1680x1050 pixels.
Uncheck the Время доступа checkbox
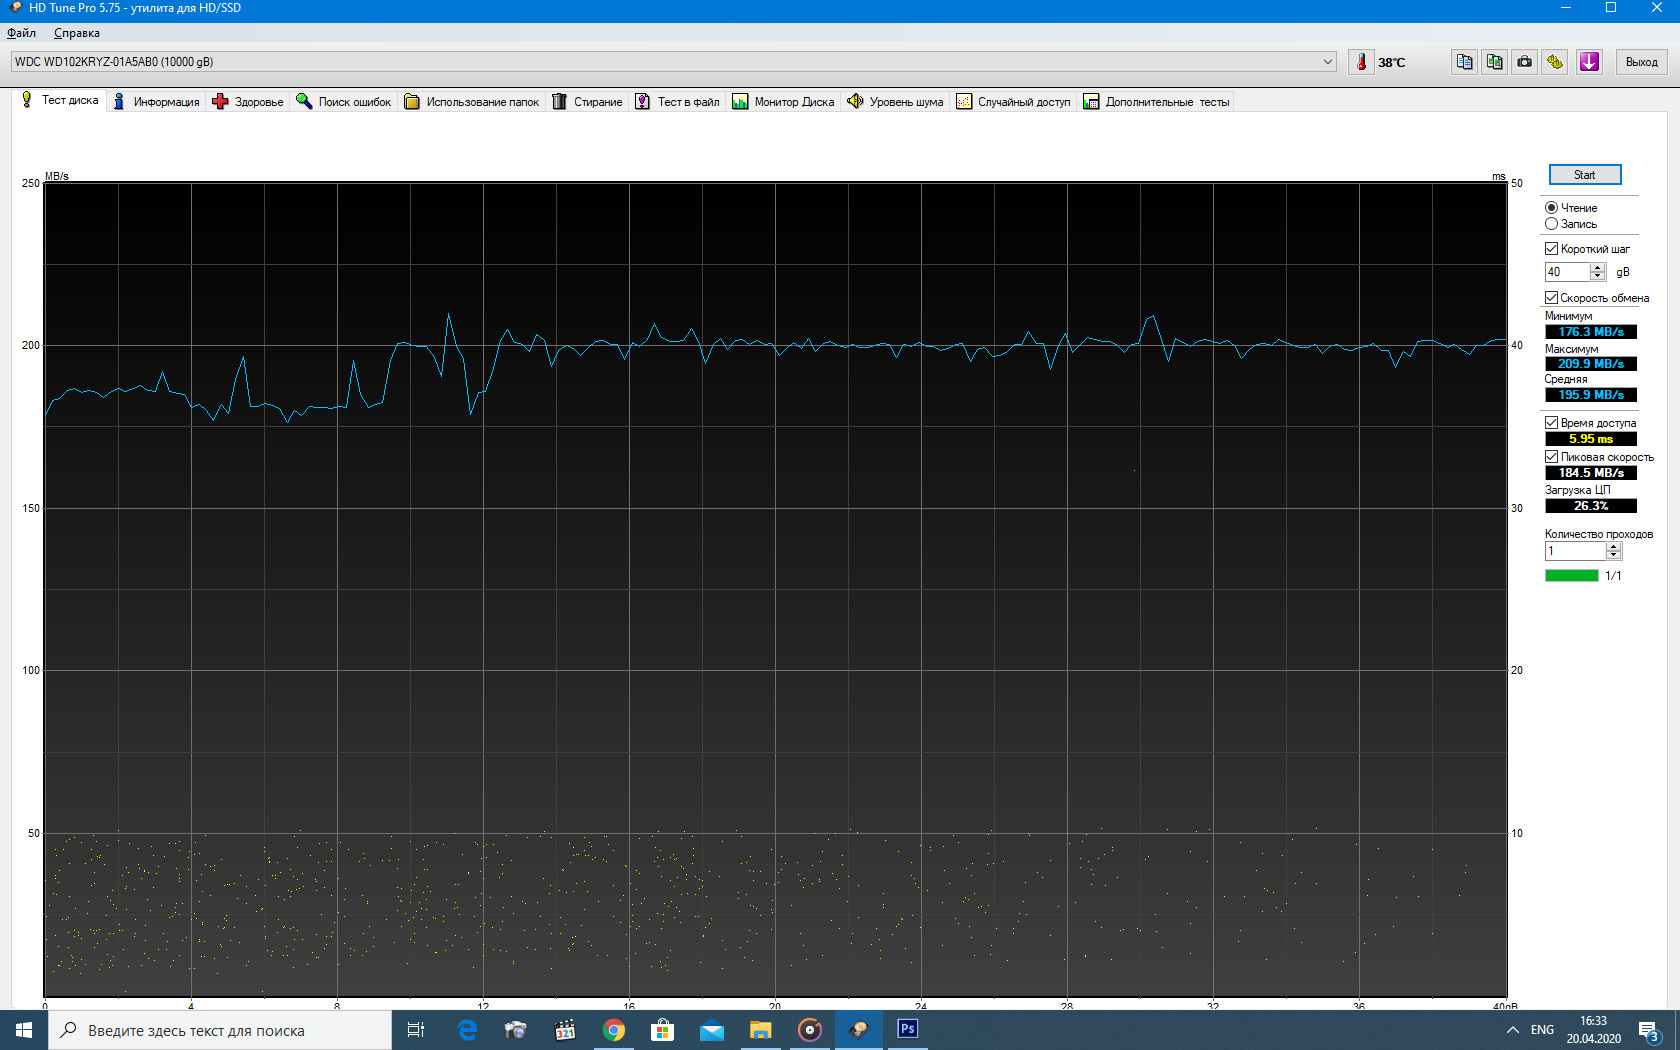1551,423
